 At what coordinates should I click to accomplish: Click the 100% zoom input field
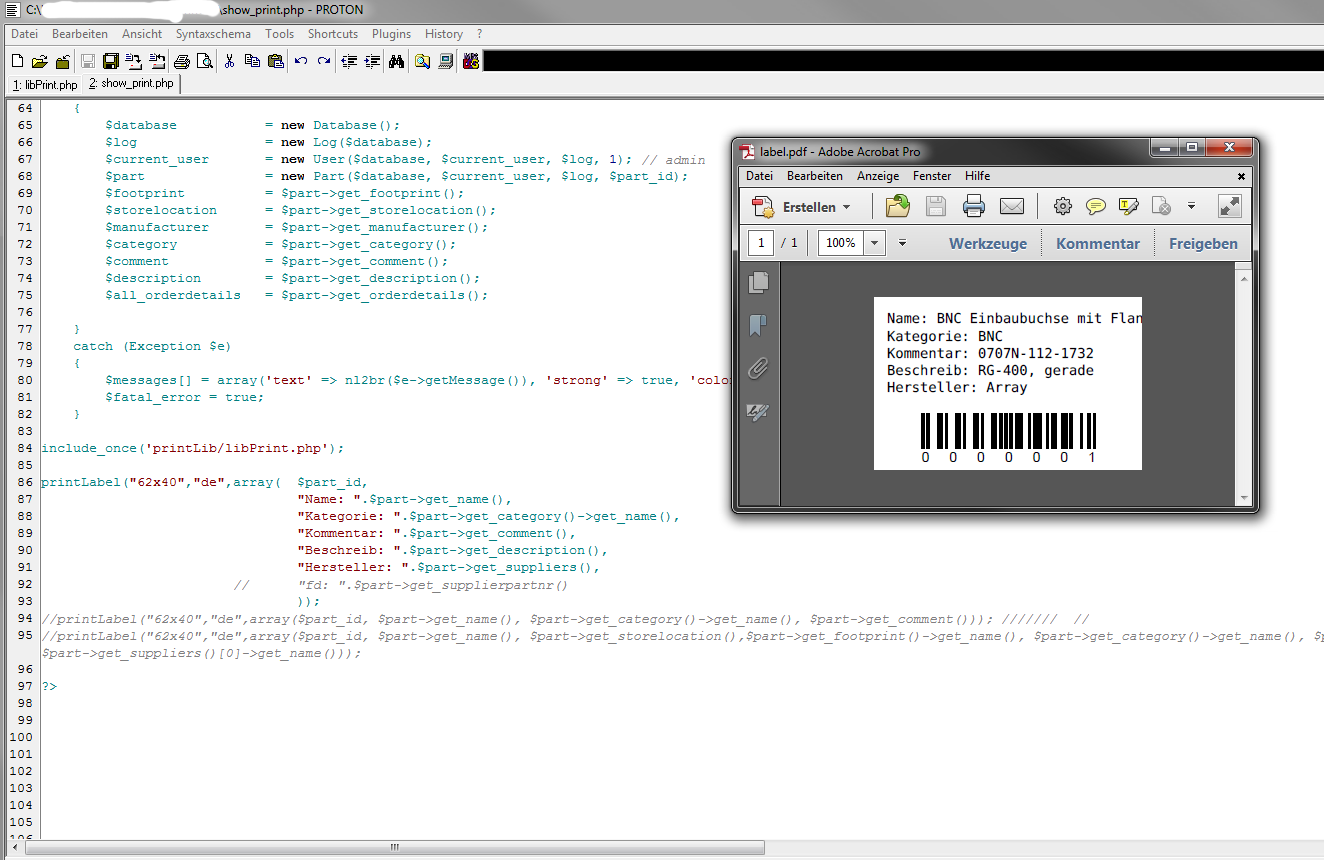[841, 243]
